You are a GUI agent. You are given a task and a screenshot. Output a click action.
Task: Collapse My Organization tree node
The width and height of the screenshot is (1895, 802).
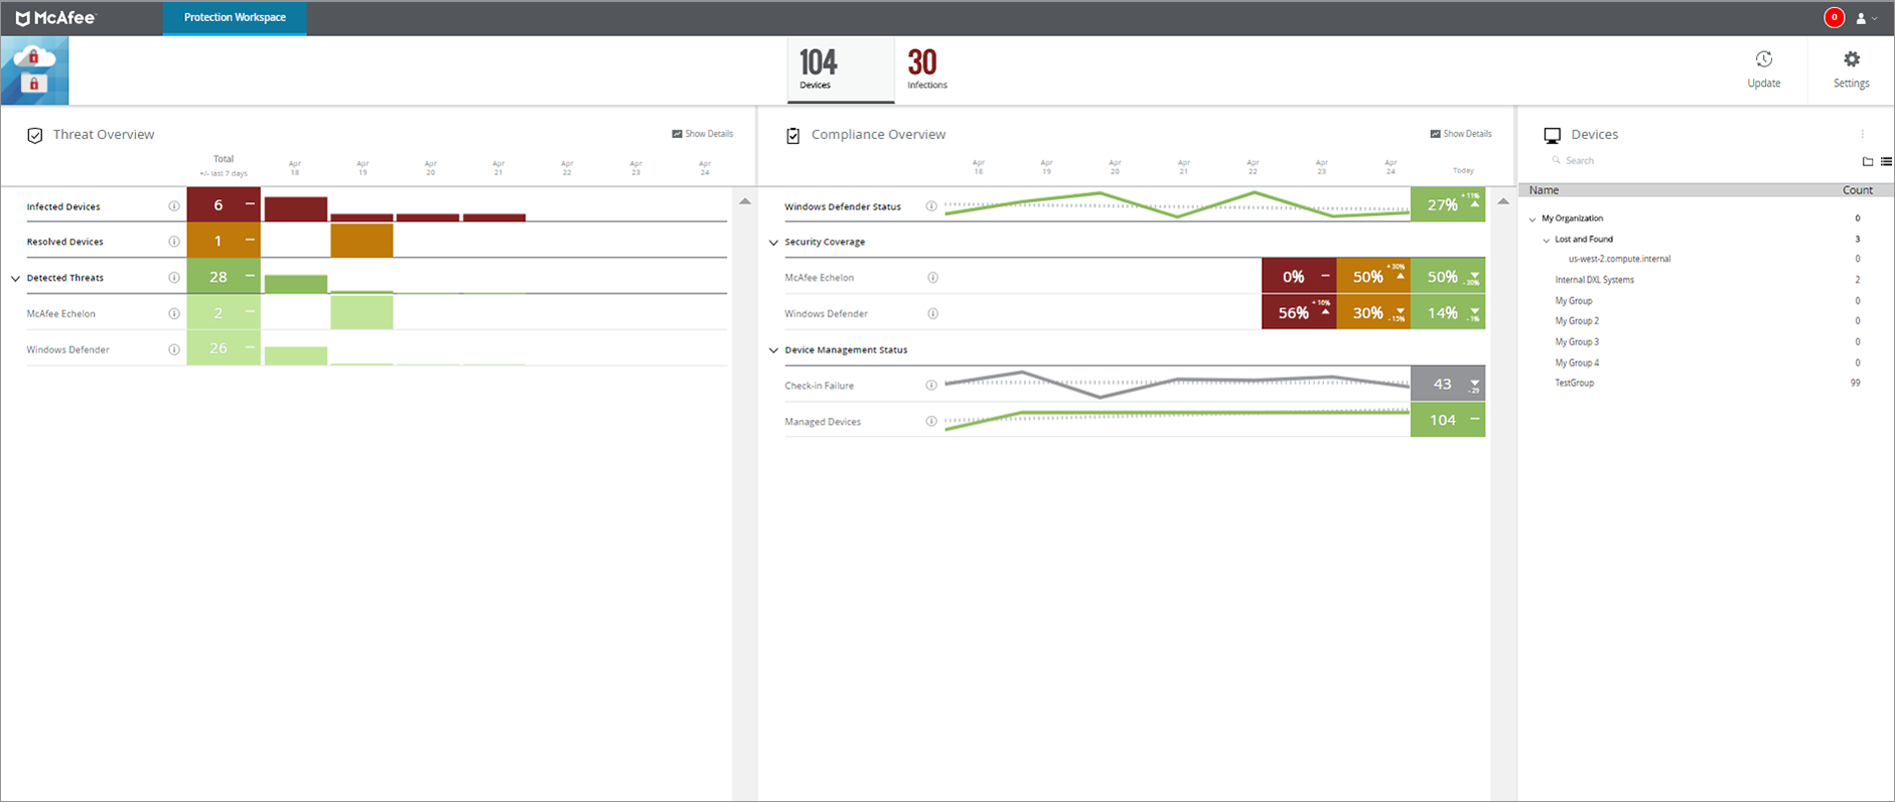1532,219
